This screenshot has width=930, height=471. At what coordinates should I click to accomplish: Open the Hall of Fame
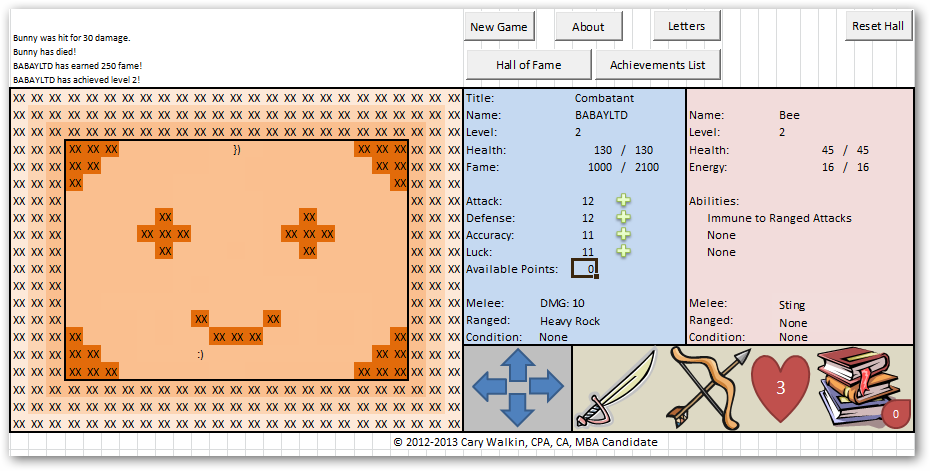coord(528,65)
